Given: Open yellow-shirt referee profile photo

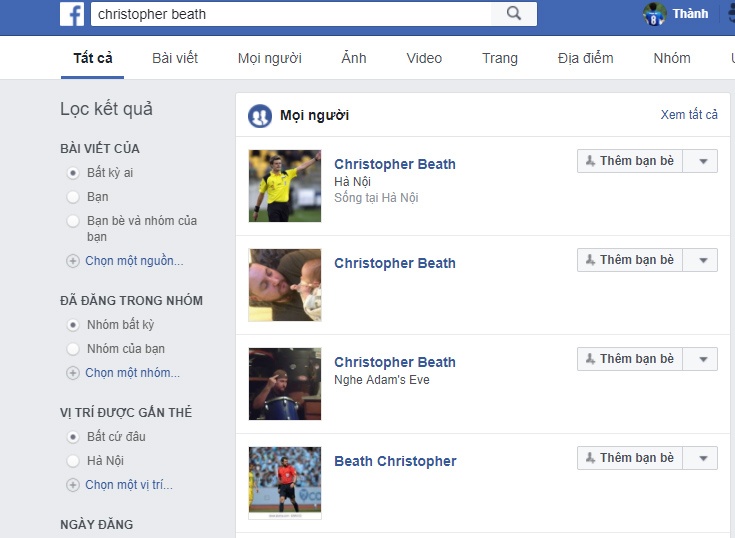Looking at the screenshot, I should click(285, 186).
